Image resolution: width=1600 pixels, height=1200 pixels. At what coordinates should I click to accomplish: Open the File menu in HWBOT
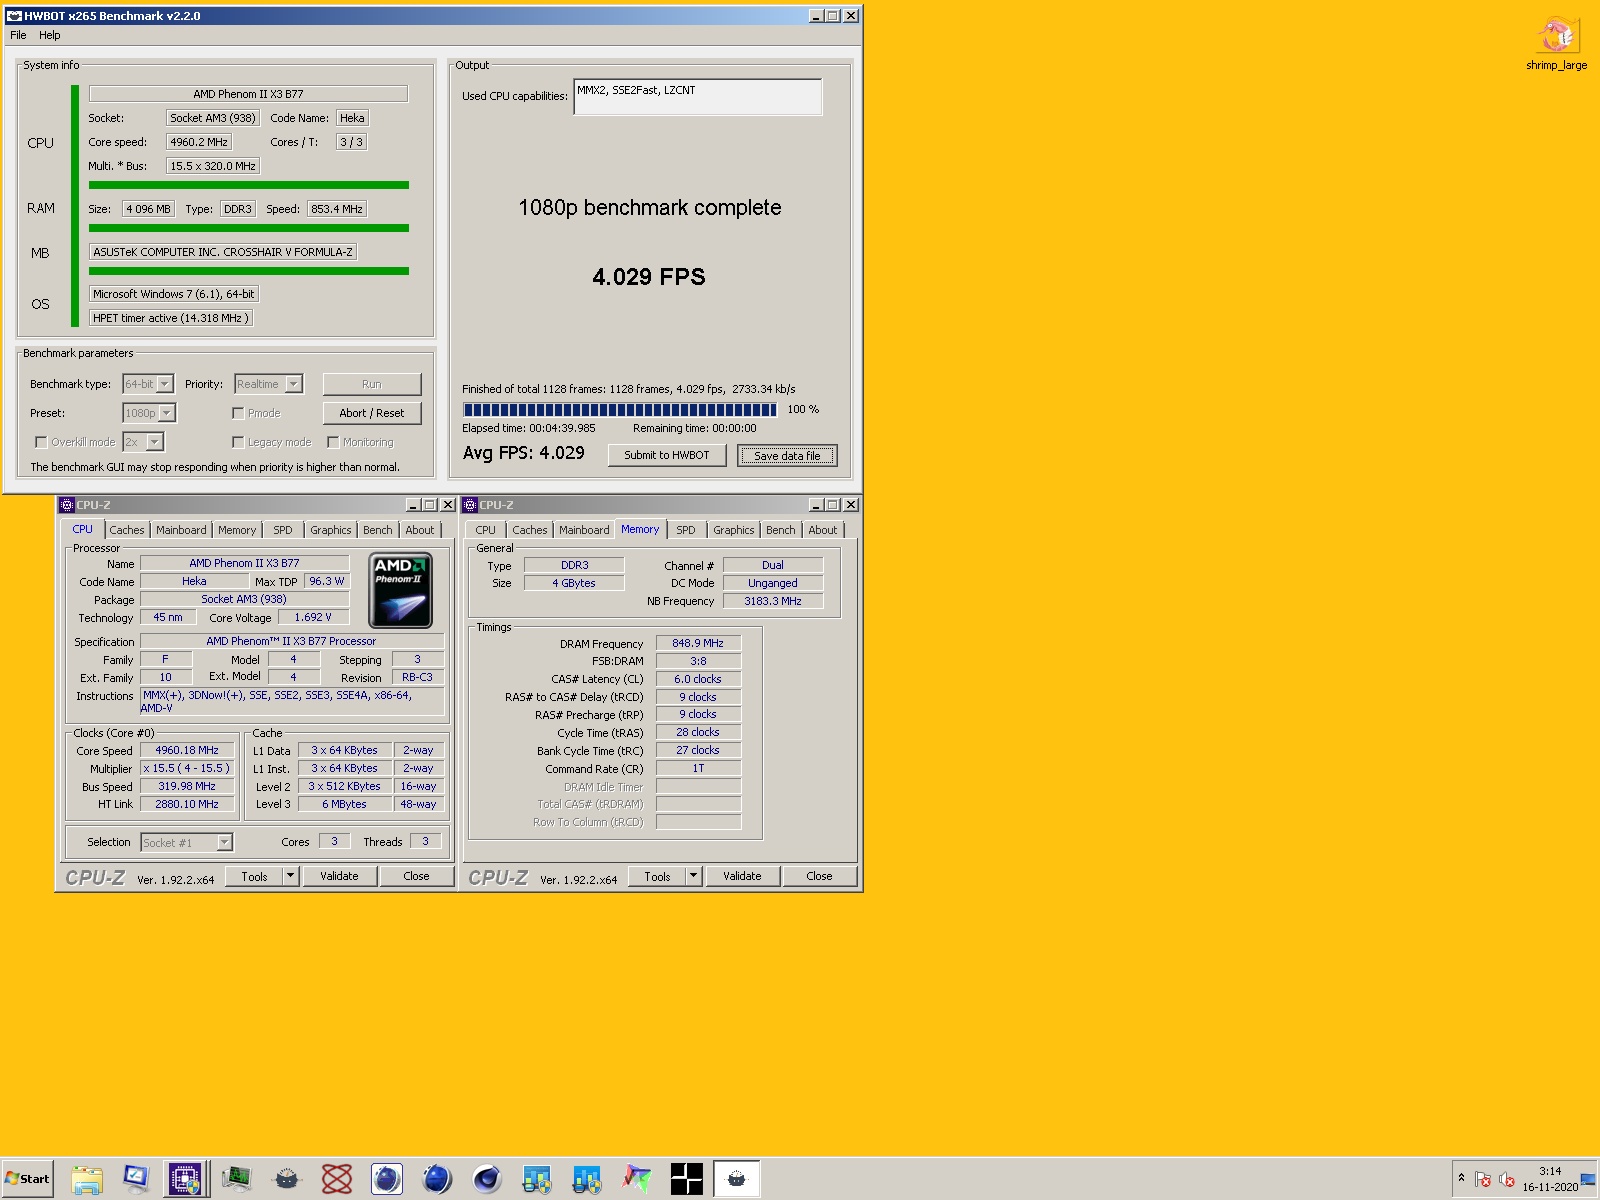click(18, 35)
